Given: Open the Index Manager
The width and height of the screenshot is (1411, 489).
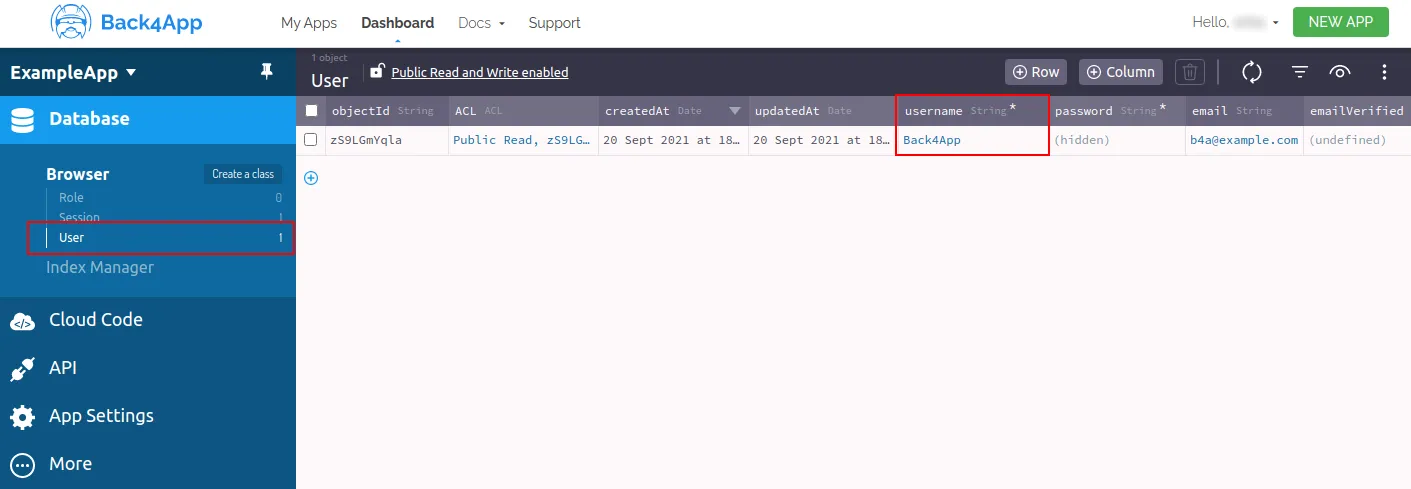Looking at the screenshot, I should pos(100,267).
